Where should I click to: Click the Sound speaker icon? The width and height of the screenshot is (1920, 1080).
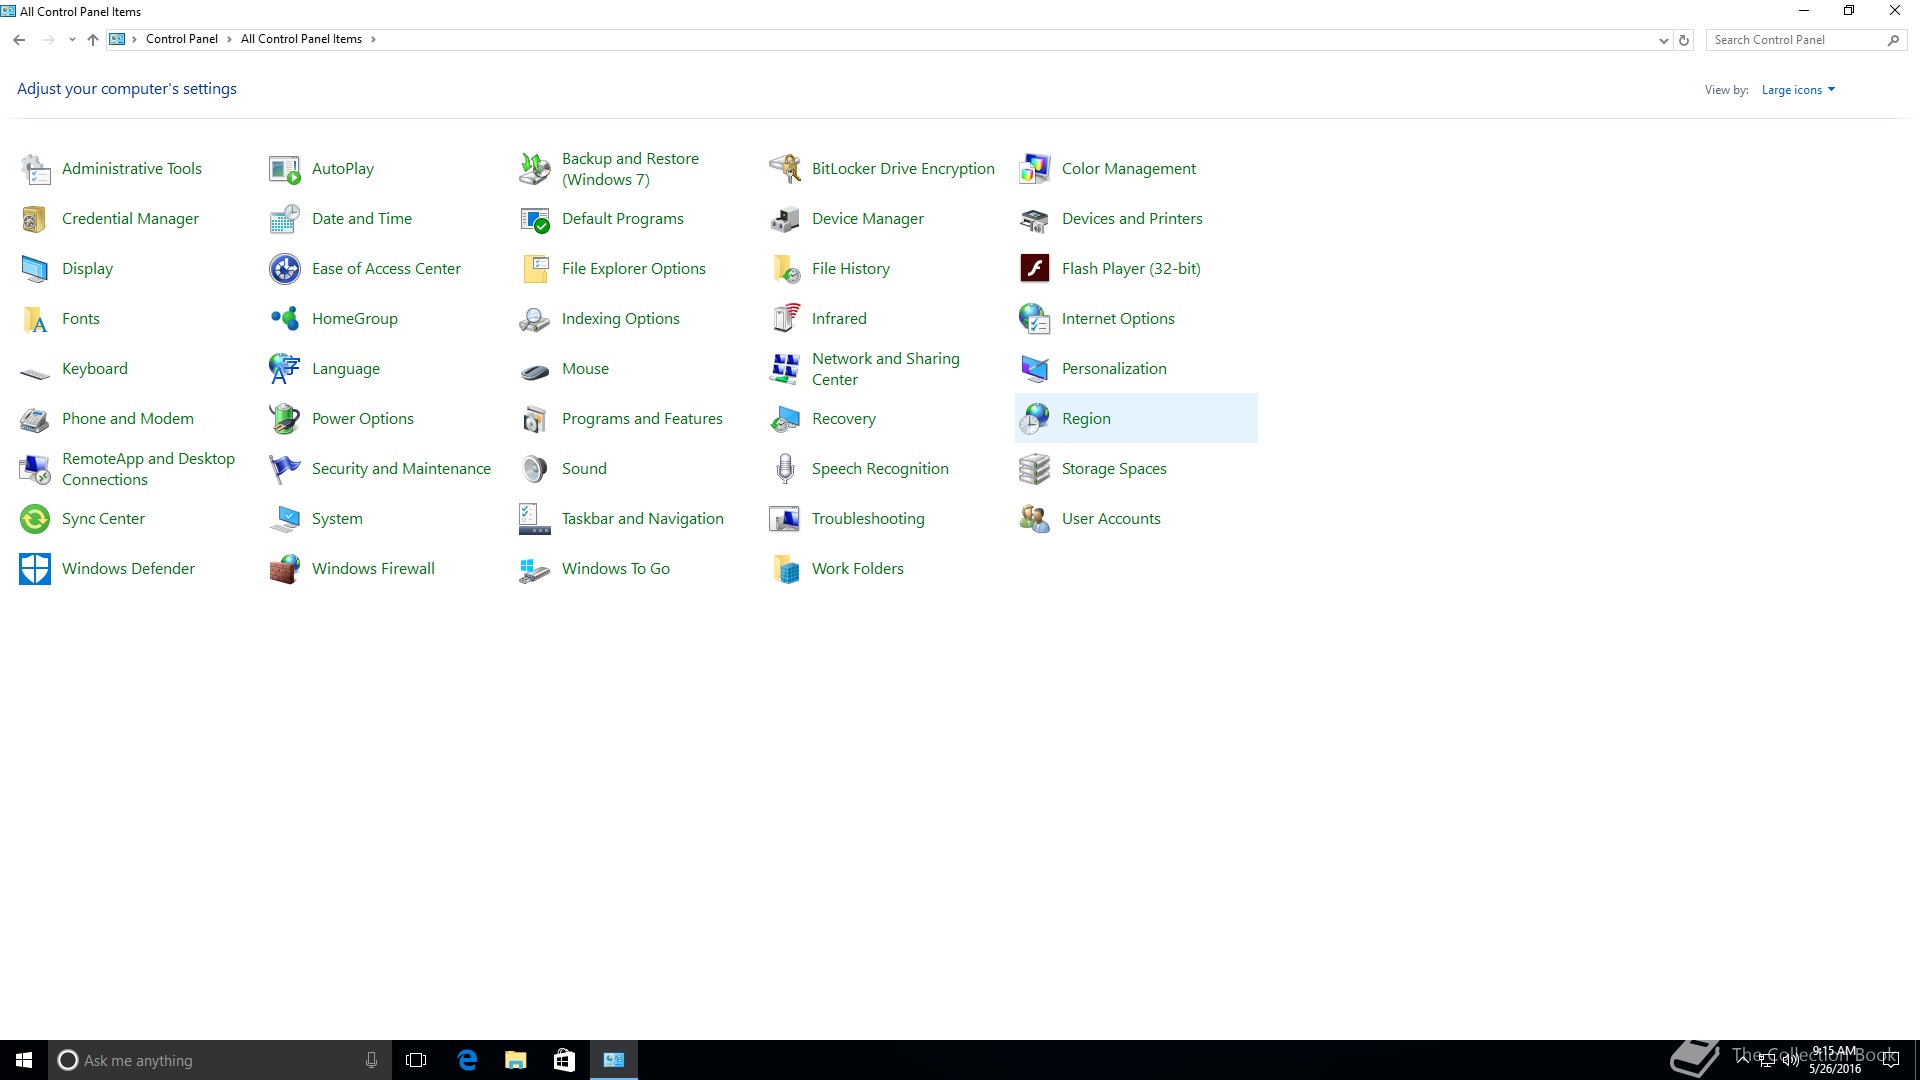coord(535,469)
